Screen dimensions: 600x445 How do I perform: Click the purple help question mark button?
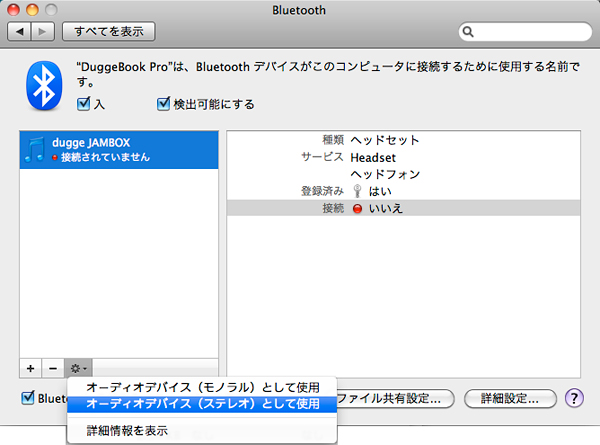click(x=574, y=398)
